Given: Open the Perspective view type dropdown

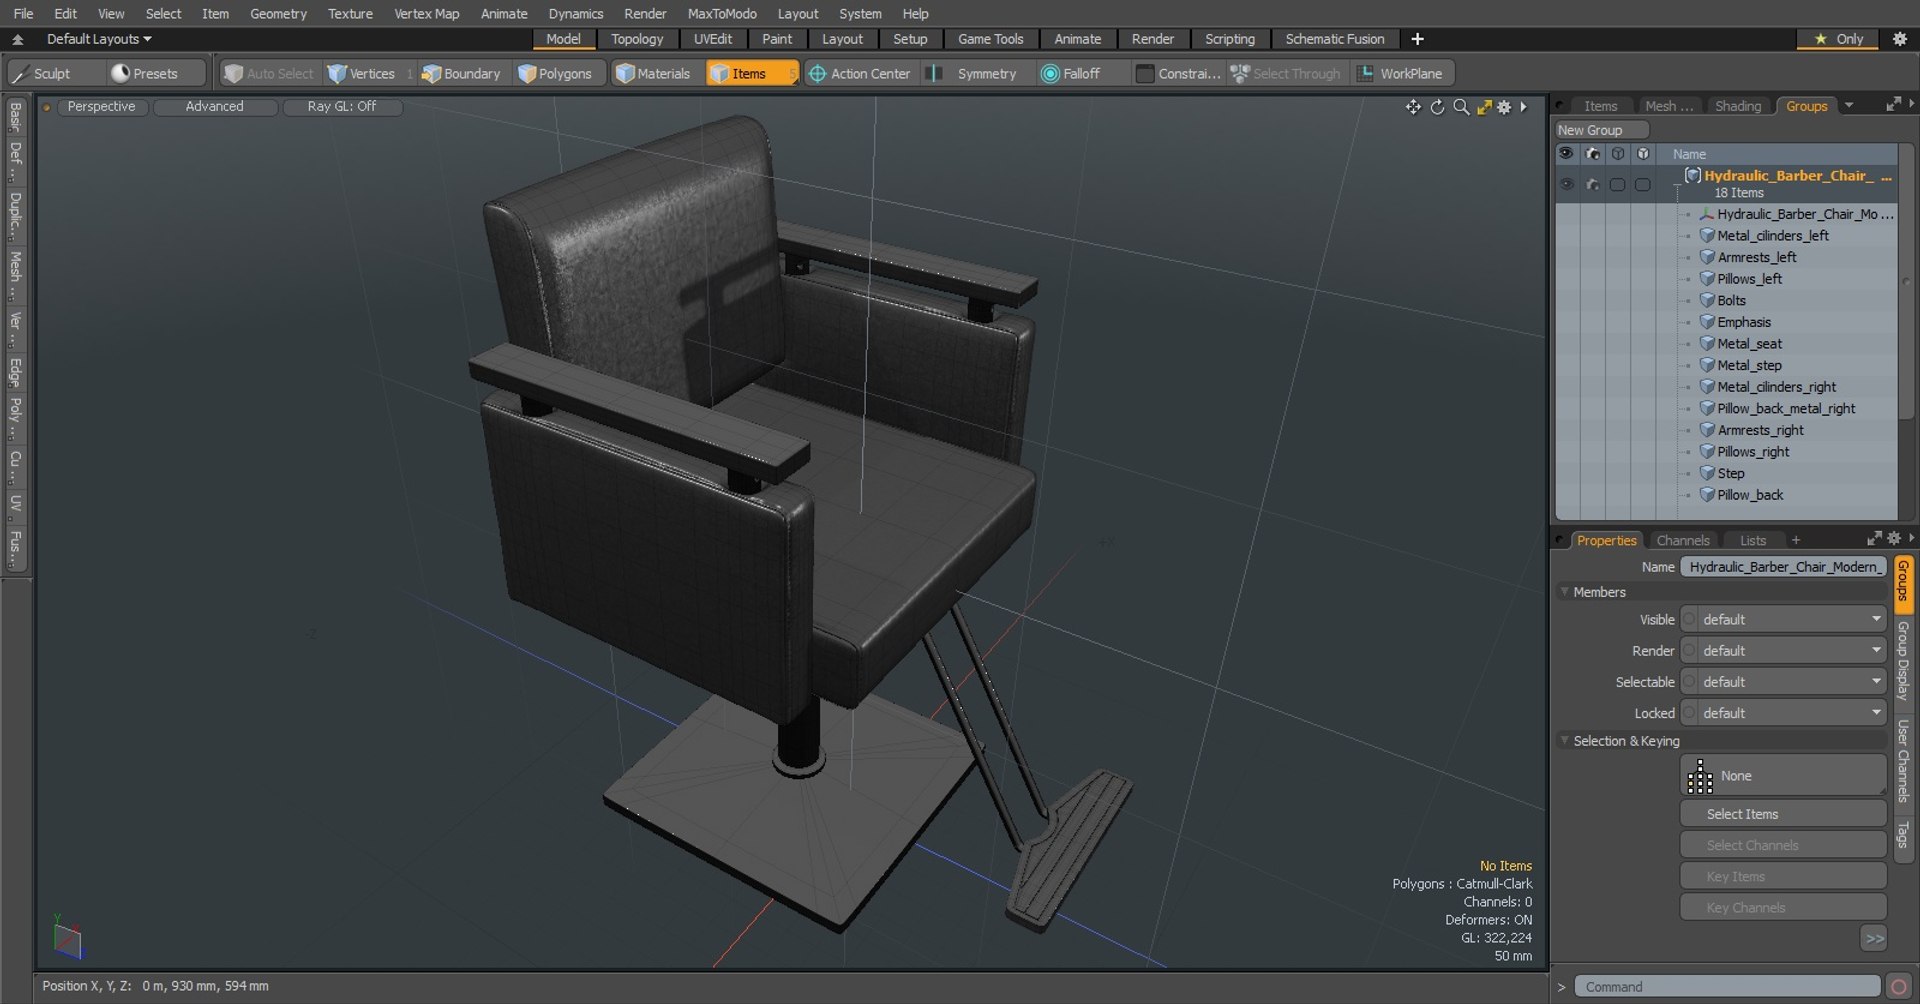Looking at the screenshot, I should tap(101, 107).
